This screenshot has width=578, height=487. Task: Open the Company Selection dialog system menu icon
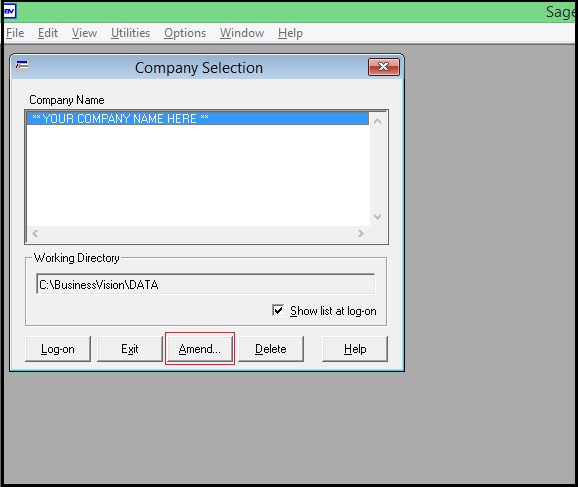(x=22, y=66)
